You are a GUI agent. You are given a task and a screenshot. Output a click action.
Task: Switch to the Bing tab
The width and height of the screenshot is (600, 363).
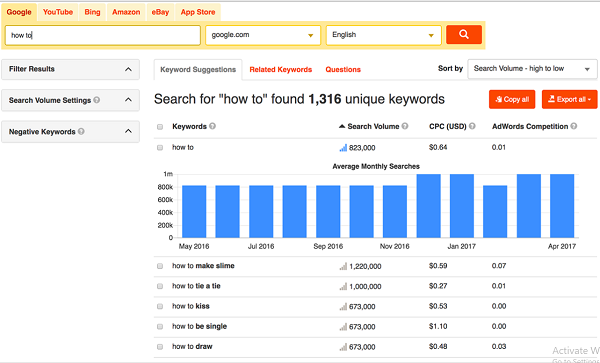(x=92, y=12)
